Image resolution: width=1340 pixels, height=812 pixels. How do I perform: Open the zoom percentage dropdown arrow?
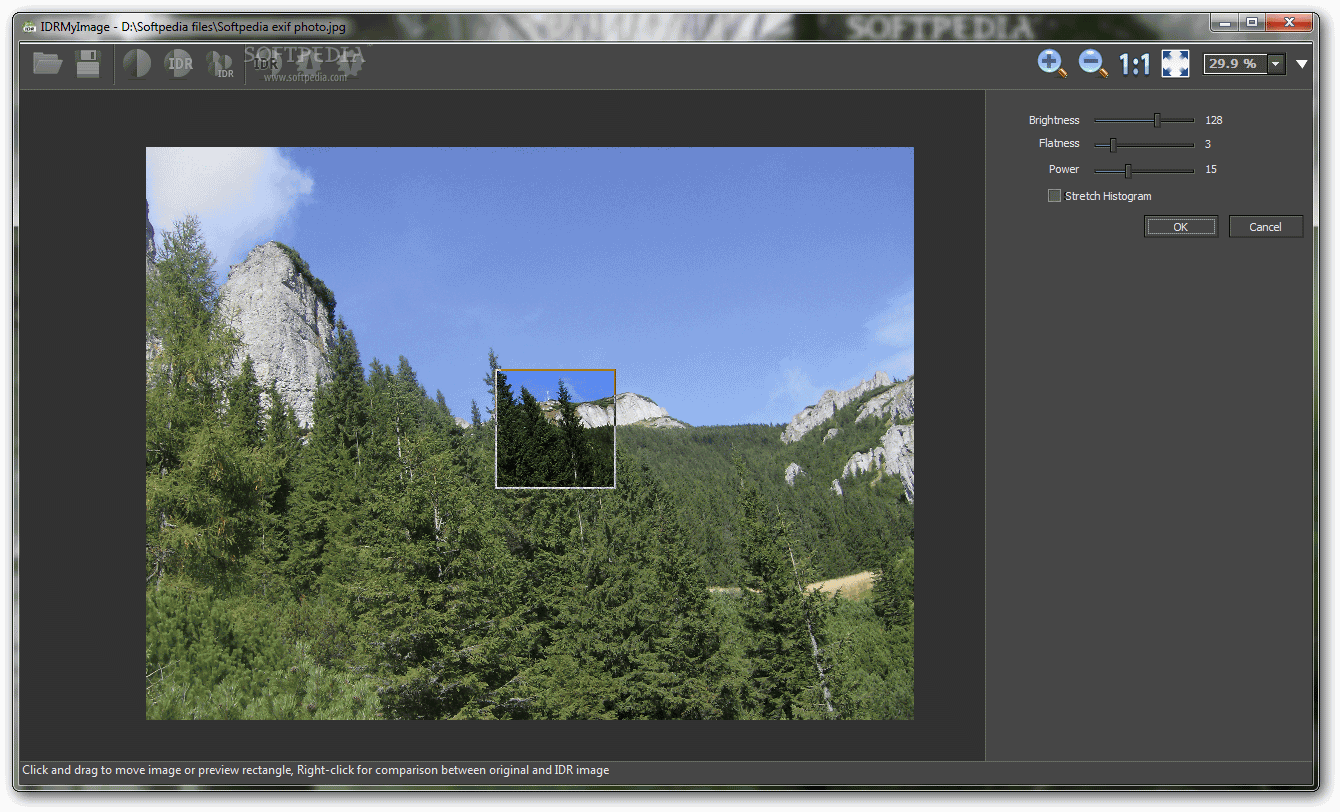pos(1276,64)
